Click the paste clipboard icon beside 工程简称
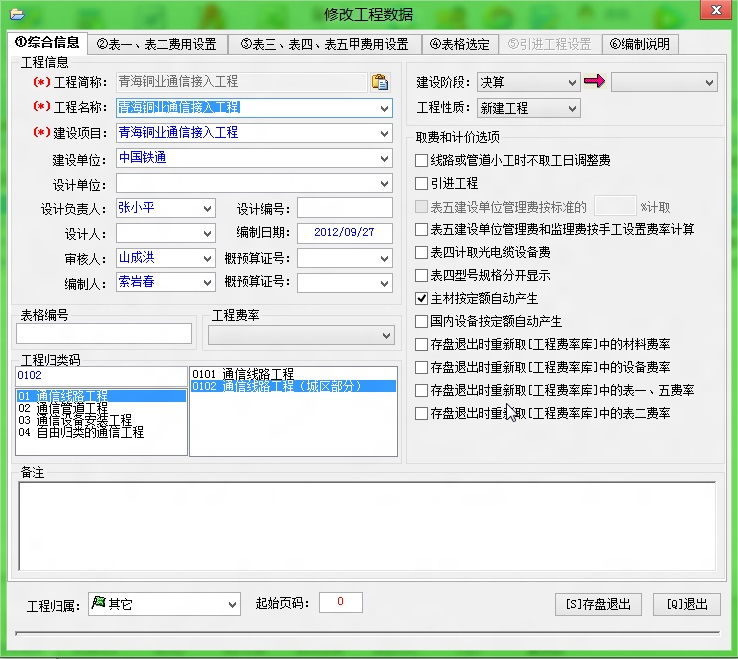738x659 pixels. click(380, 82)
